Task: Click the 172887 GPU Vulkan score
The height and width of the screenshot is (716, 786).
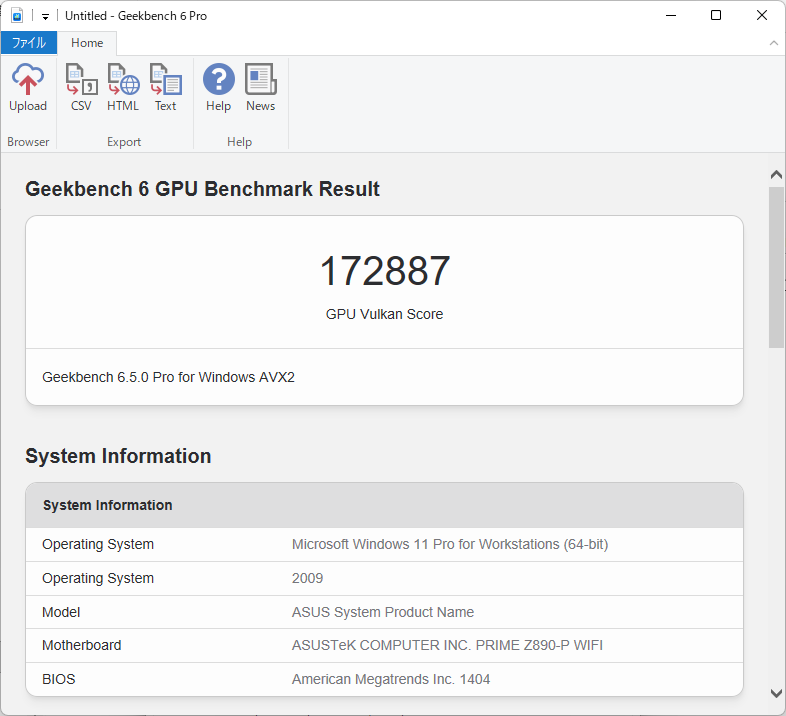Action: pos(384,272)
